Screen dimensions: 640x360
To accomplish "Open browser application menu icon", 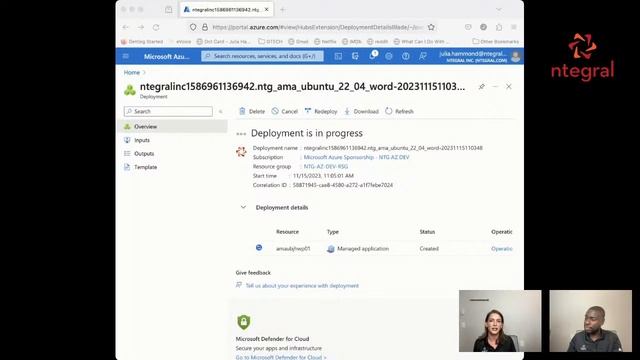I will point(514,27).
